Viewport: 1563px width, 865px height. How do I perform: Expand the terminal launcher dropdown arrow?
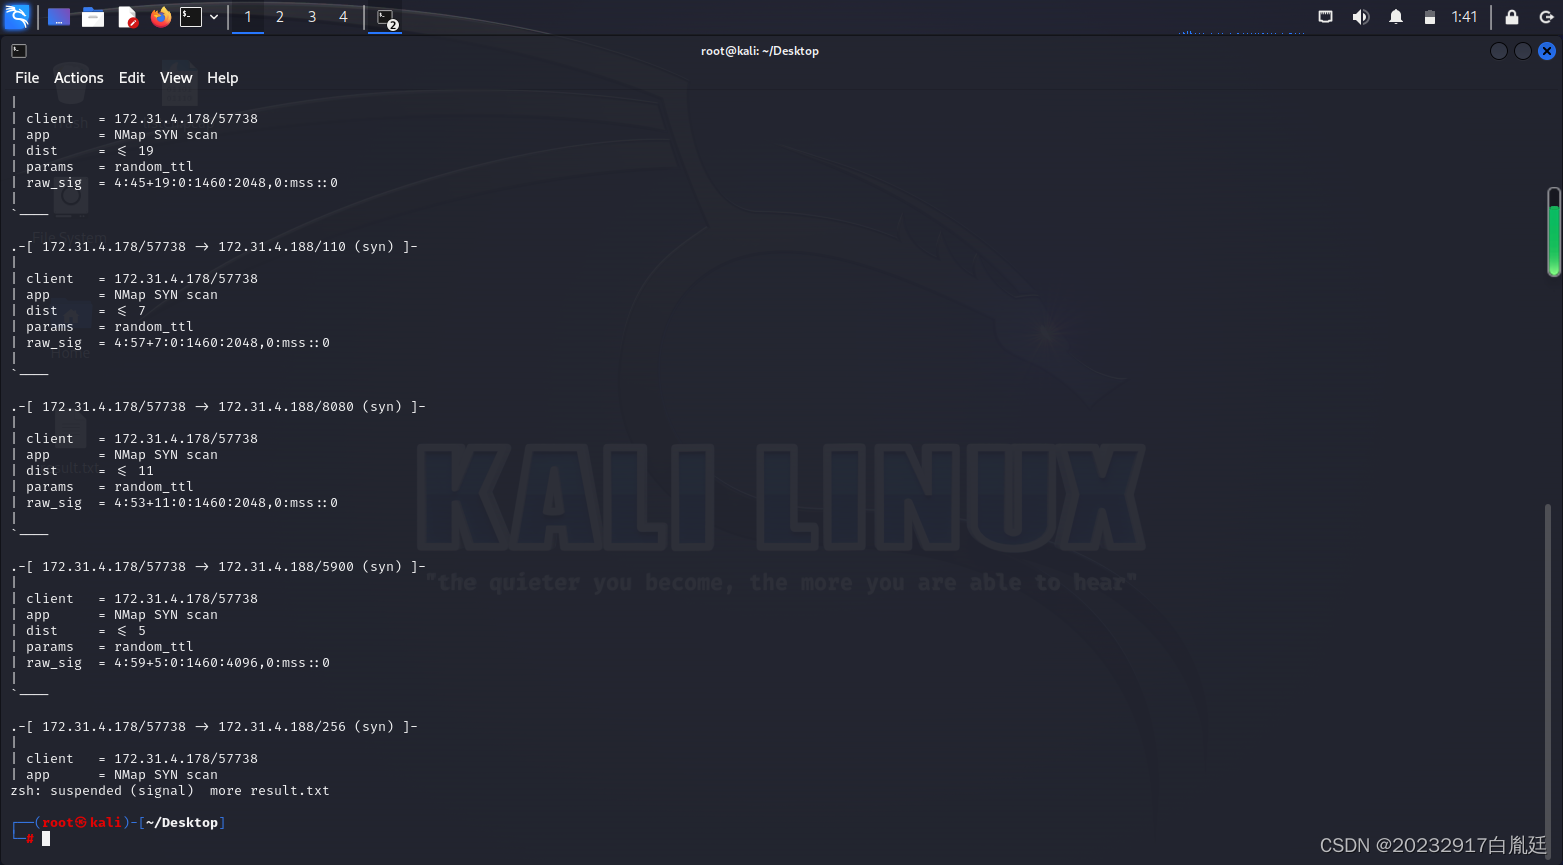(214, 17)
